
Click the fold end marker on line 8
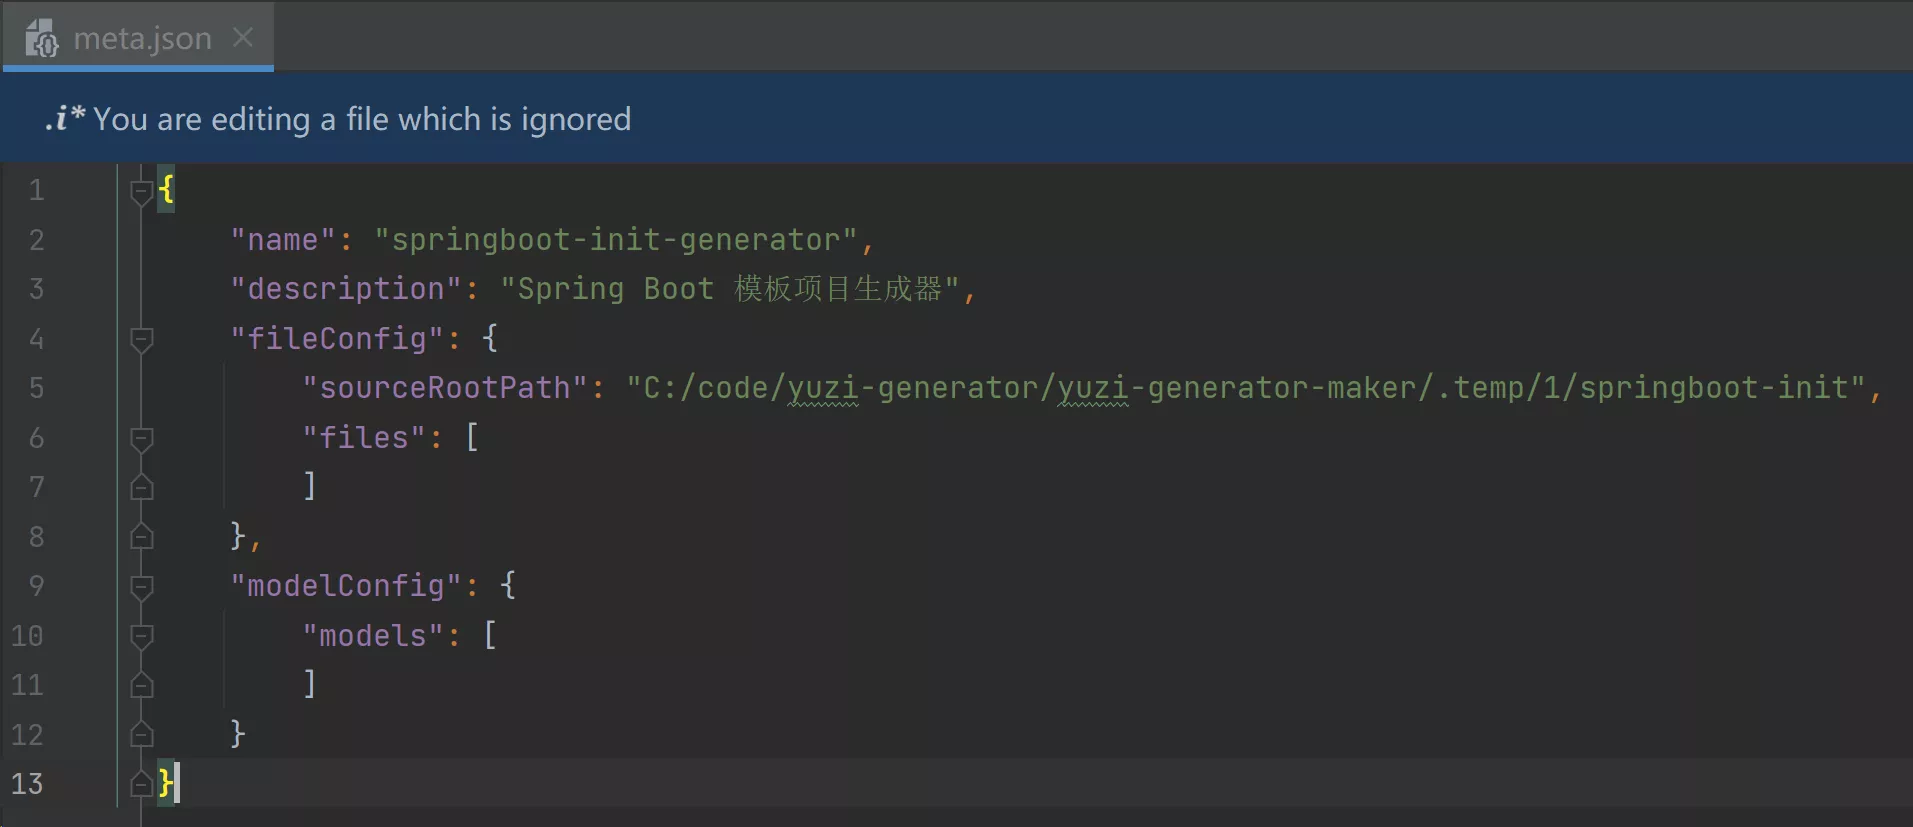coord(141,537)
